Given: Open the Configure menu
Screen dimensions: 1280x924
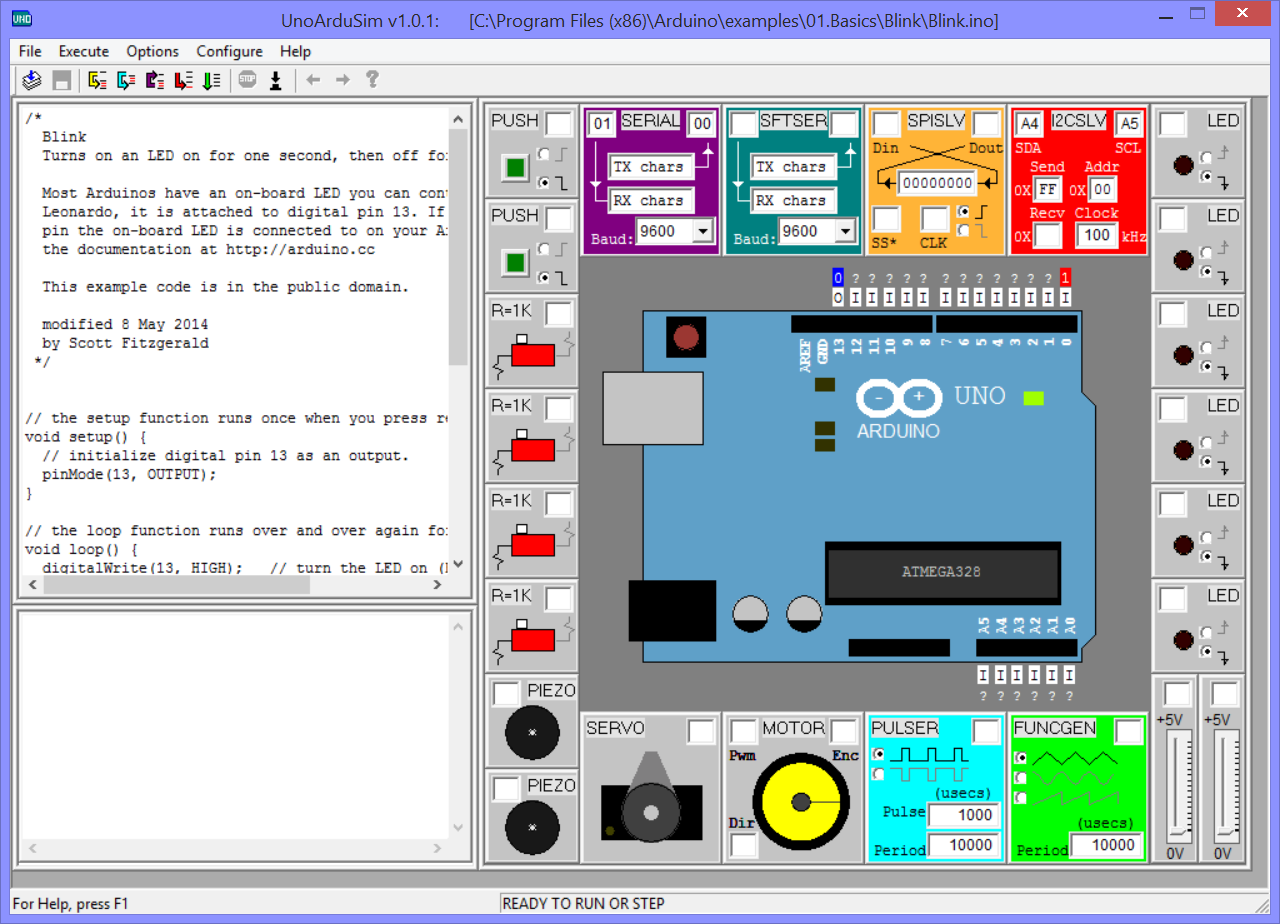Looking at the screenshot, I should click(x=229, y=51).
